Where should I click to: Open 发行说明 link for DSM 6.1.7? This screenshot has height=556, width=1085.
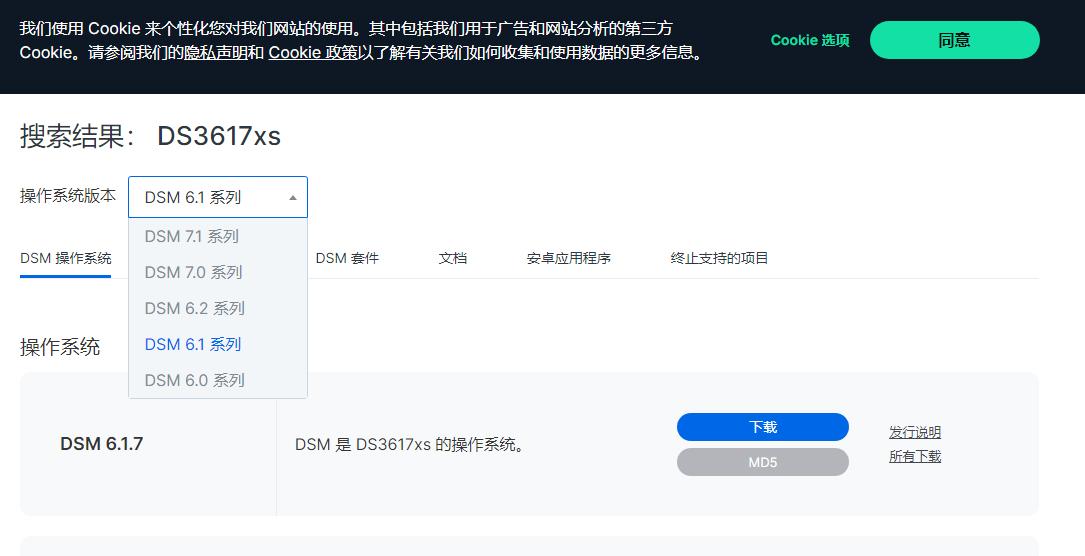point(915,432)
